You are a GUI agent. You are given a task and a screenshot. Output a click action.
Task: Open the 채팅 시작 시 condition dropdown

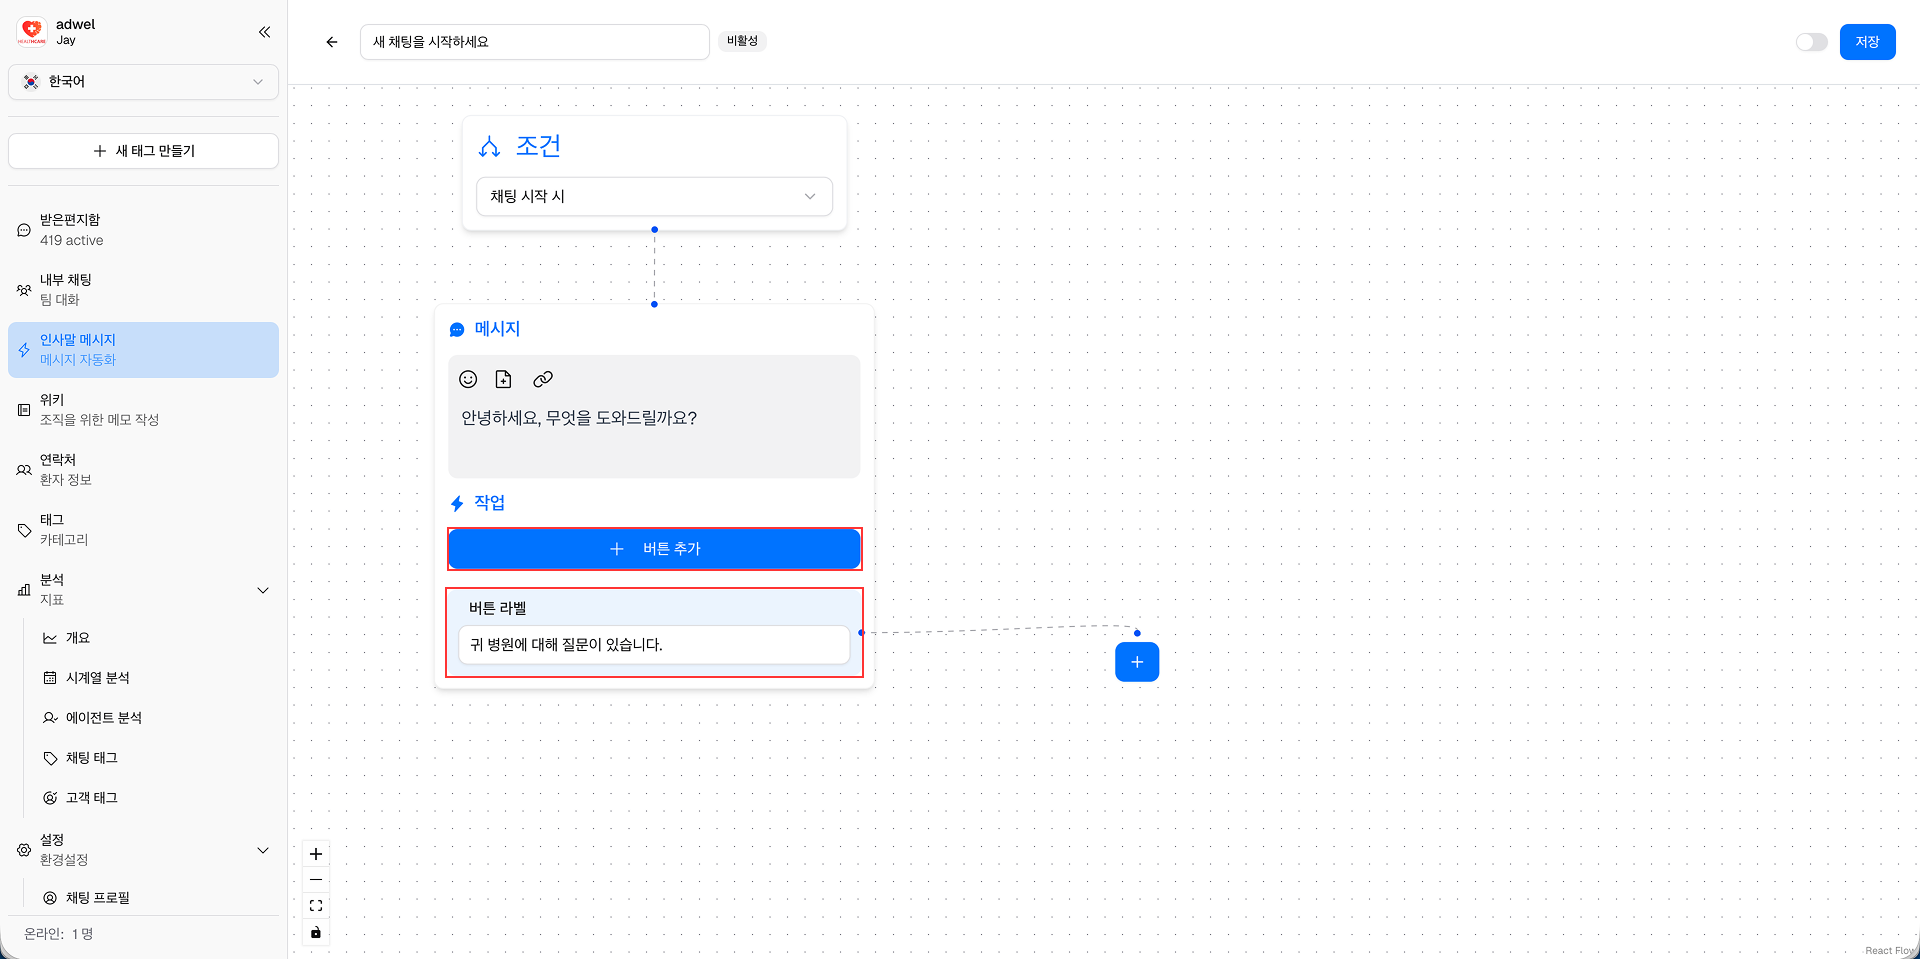654,196
